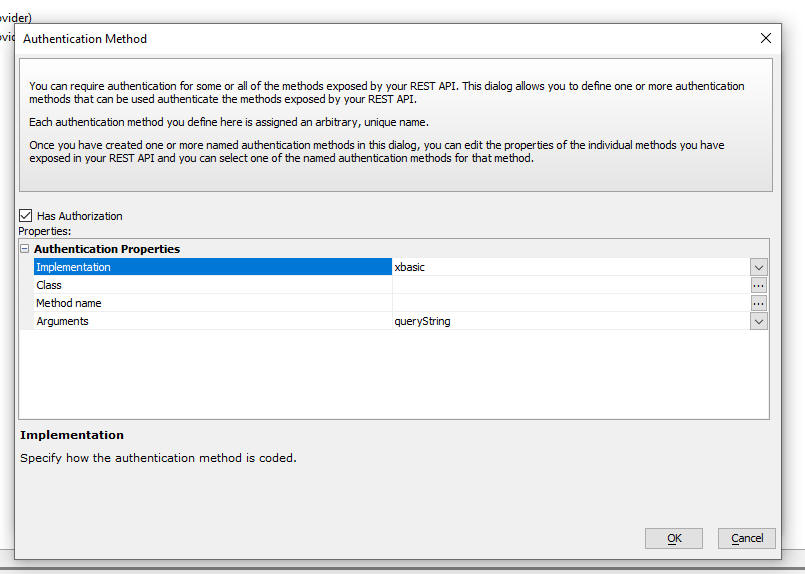805x574 pixels.
Task: Click the blank area of the properties grid
Action: 394,374
